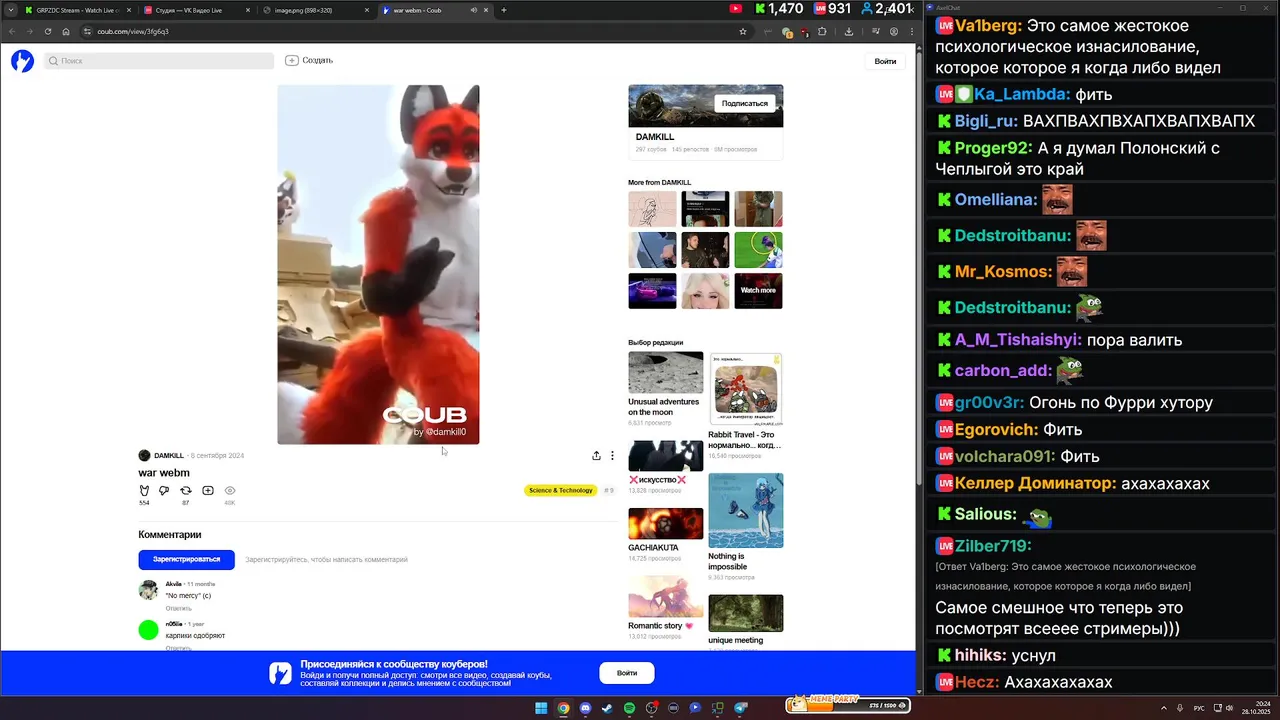The height and width of the screenshot is (720, 1280).
Task: Open the tab search dropdown arrow
Action: (10, 10)
